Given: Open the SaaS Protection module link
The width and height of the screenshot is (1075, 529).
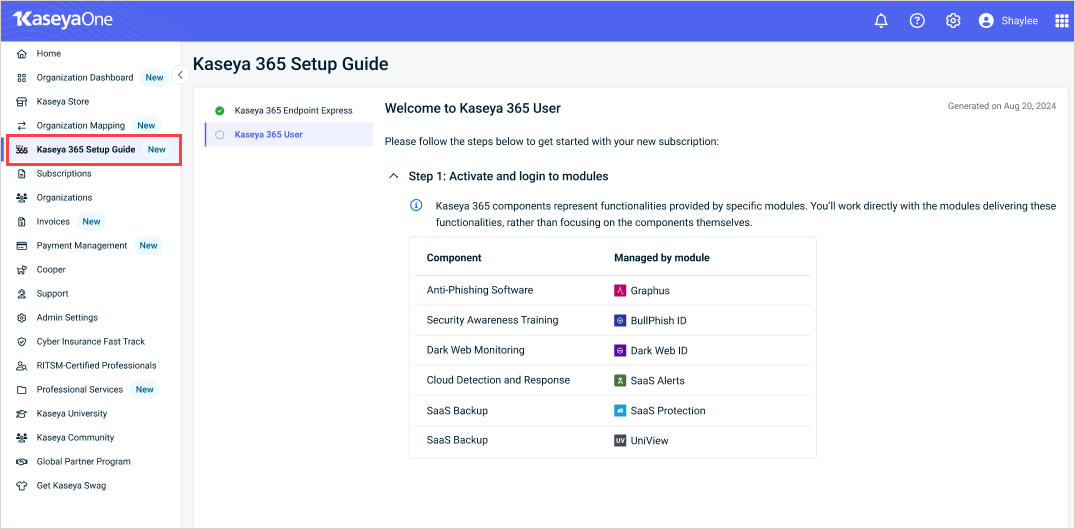Looking at the screenshot, I should (x=668, y=410).
